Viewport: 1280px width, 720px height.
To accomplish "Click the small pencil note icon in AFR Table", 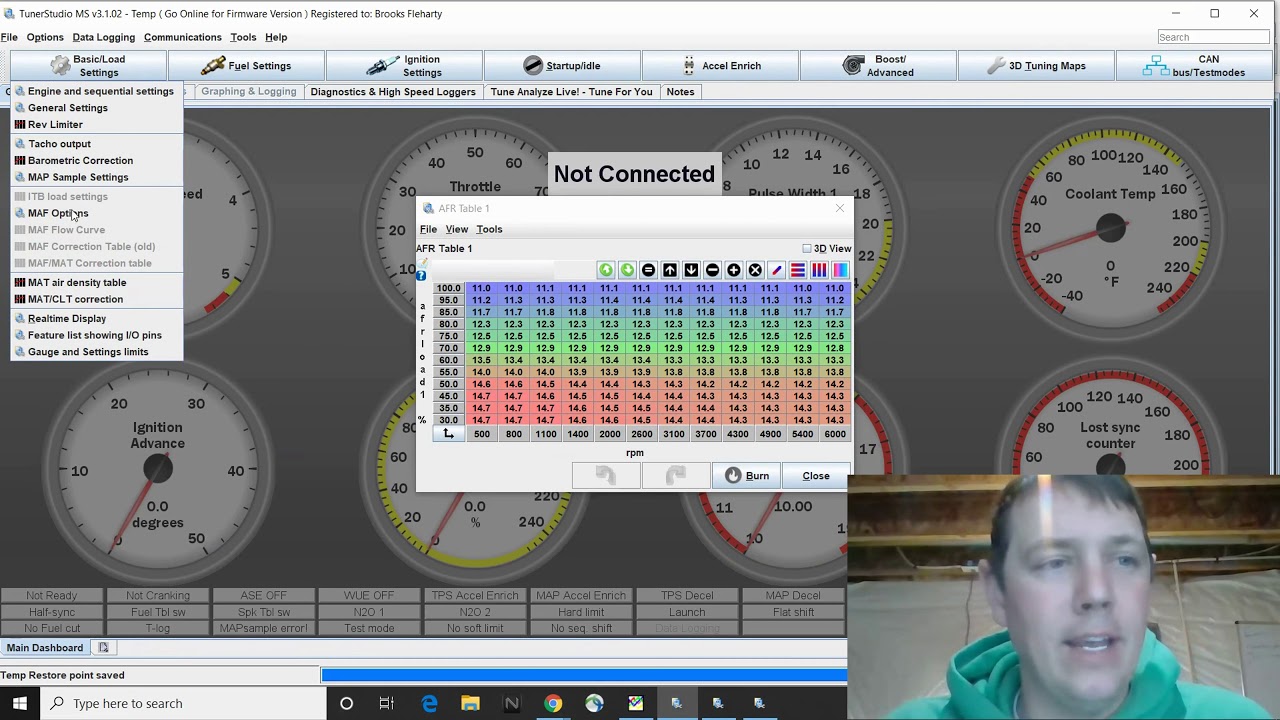I will click(423, 264).
